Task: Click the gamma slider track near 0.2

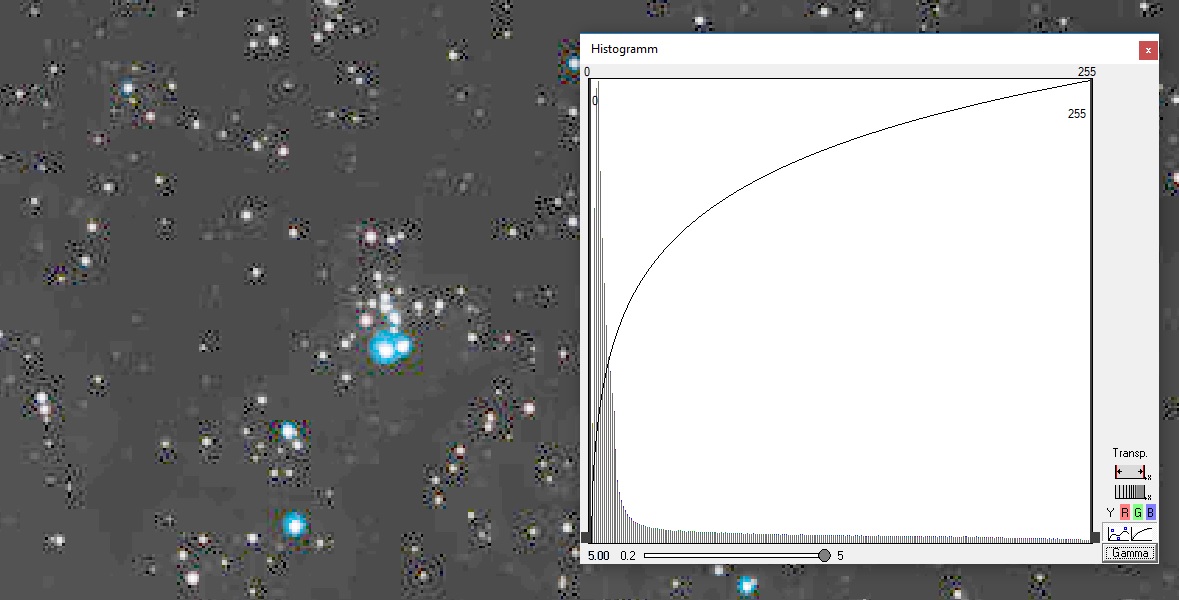Action: [650, 555]
